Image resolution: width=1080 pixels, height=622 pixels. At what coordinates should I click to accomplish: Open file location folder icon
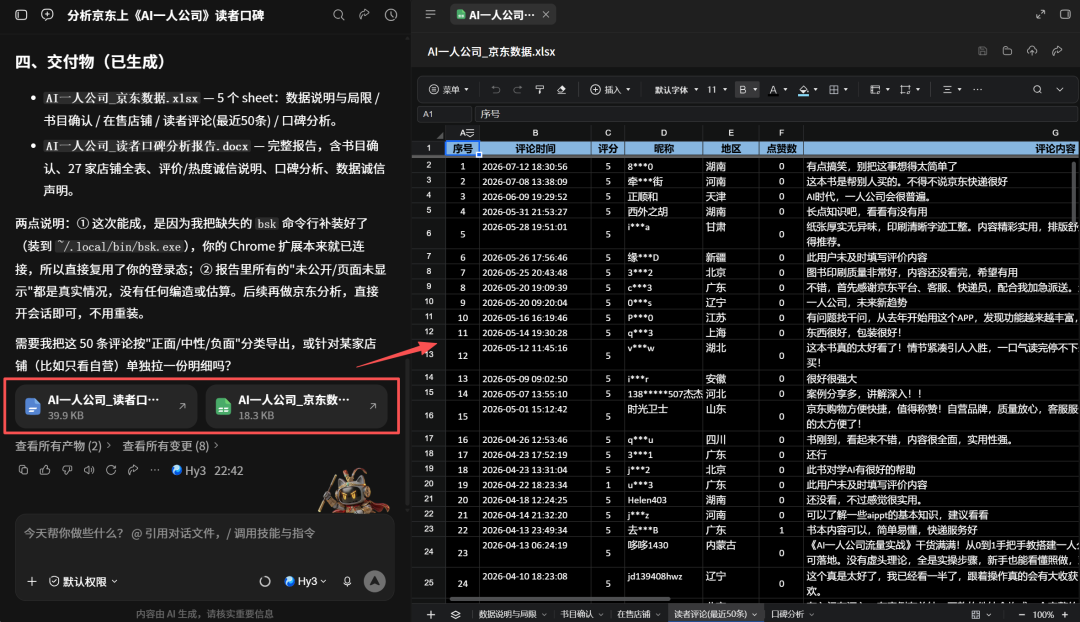click(x=1007, y=51)
